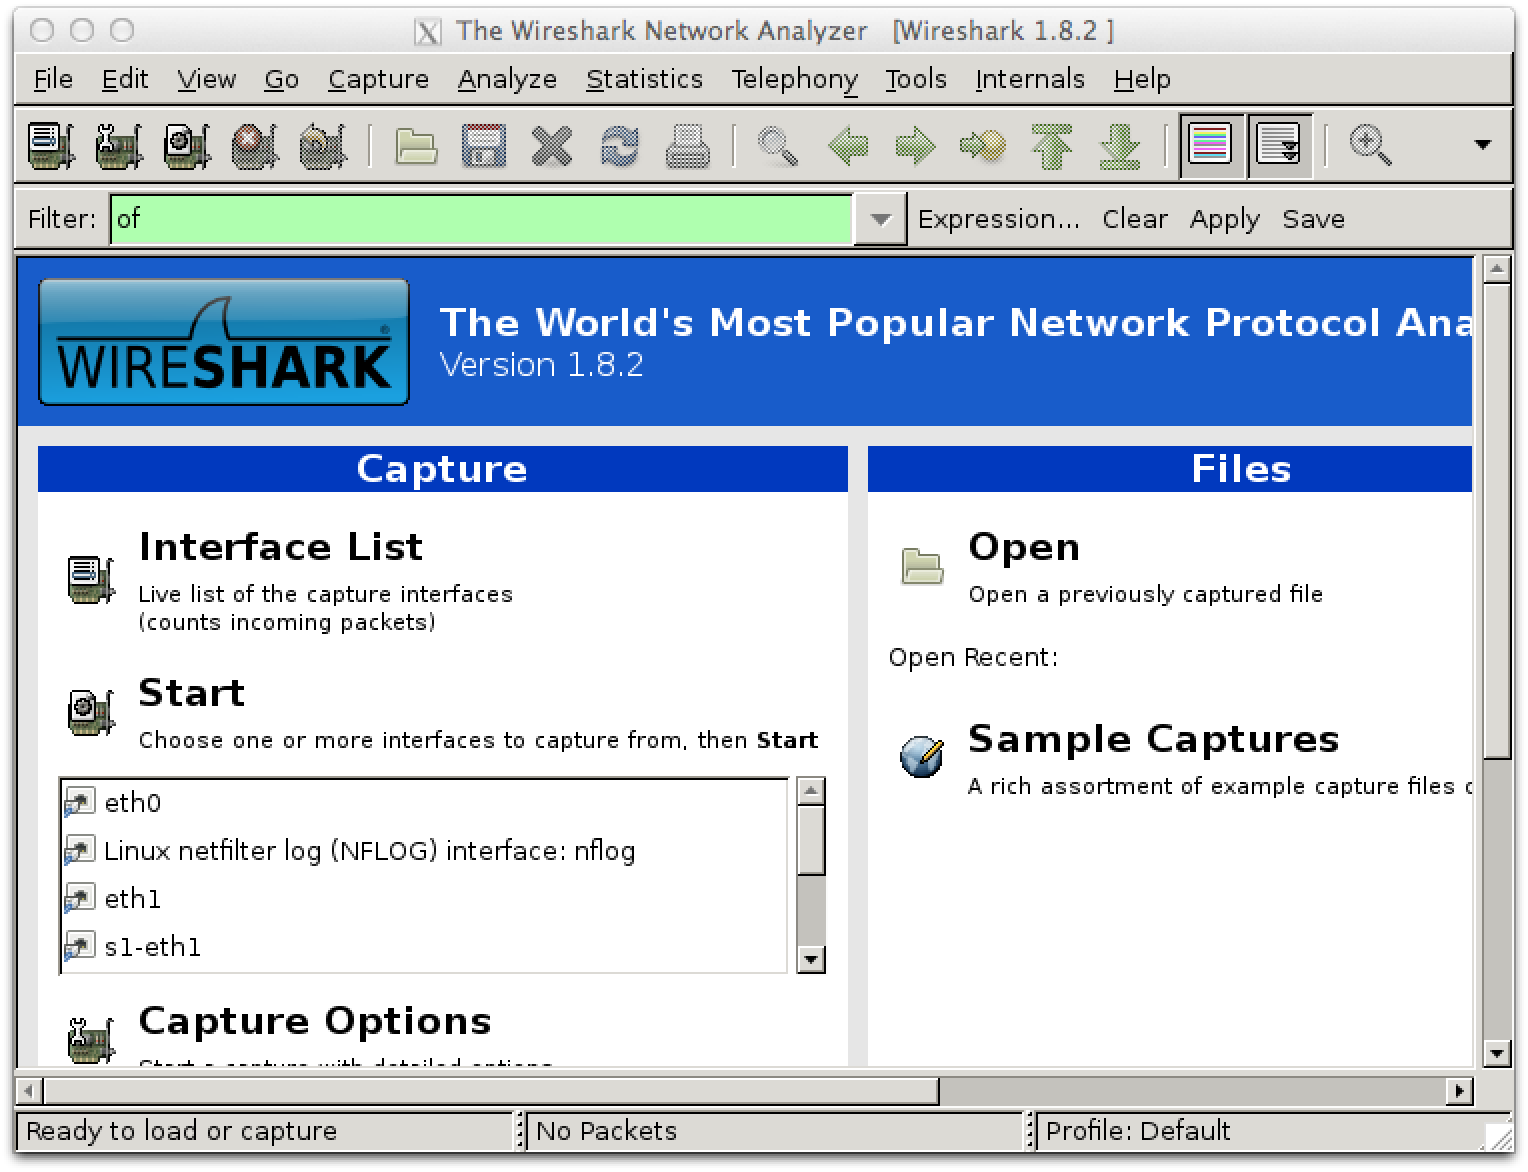Viewport: 1528px width, 1172px height.
Task: Click the Expression... button
Action: tap(999, 219)
